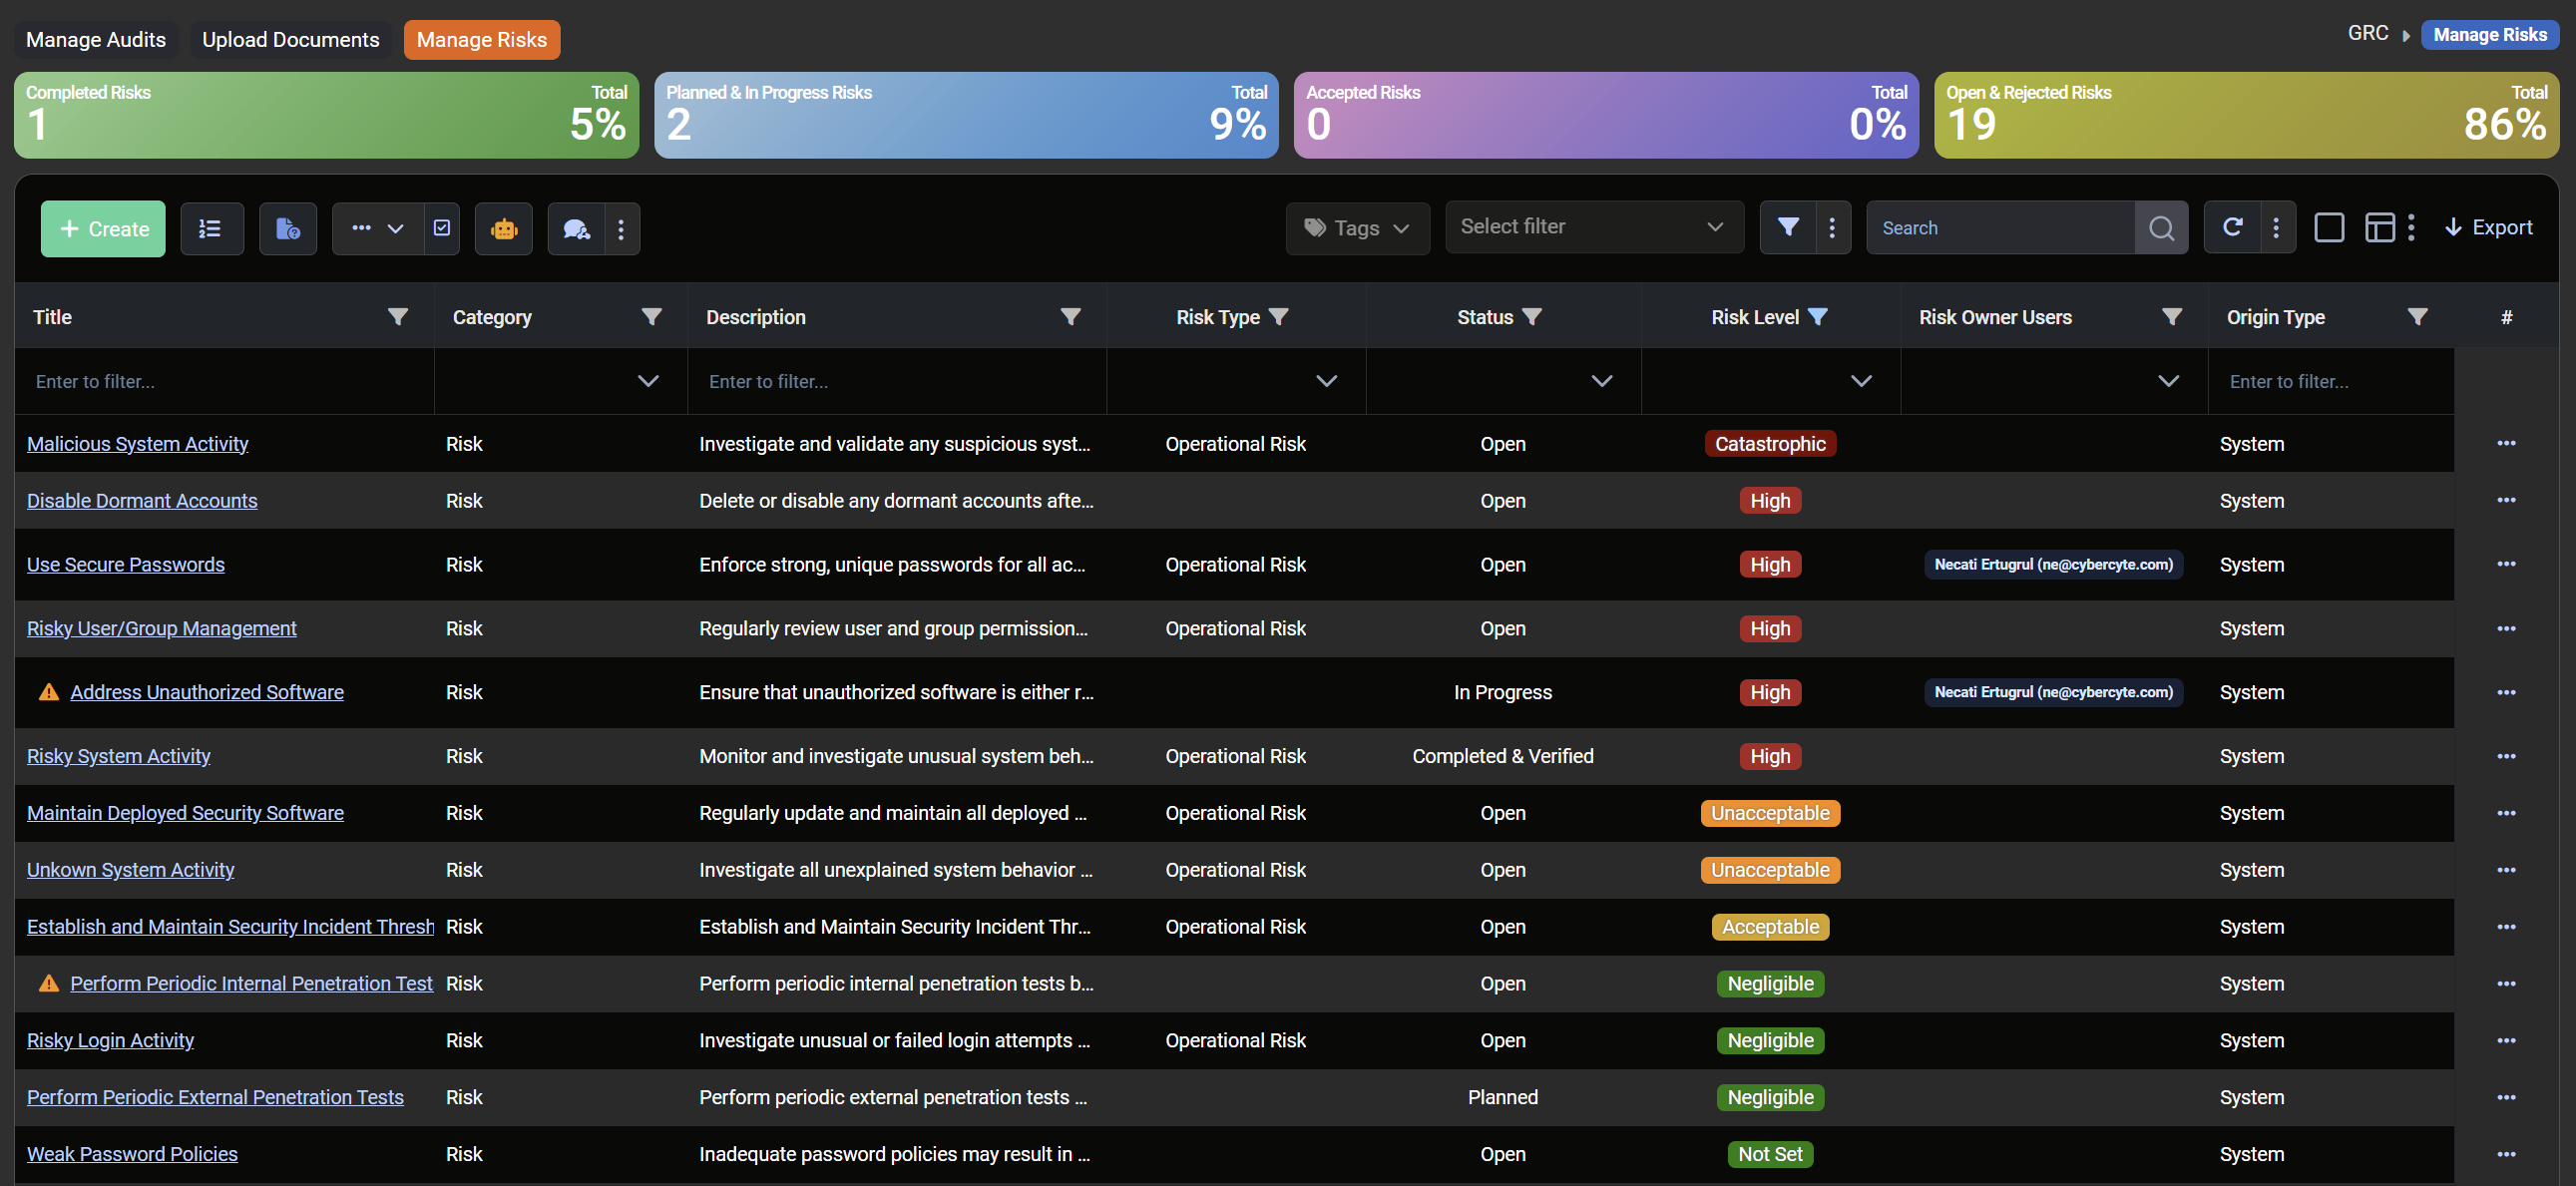Click the table layout columns icon
2576x1186 pixels.
click(x=2379, y=228)
